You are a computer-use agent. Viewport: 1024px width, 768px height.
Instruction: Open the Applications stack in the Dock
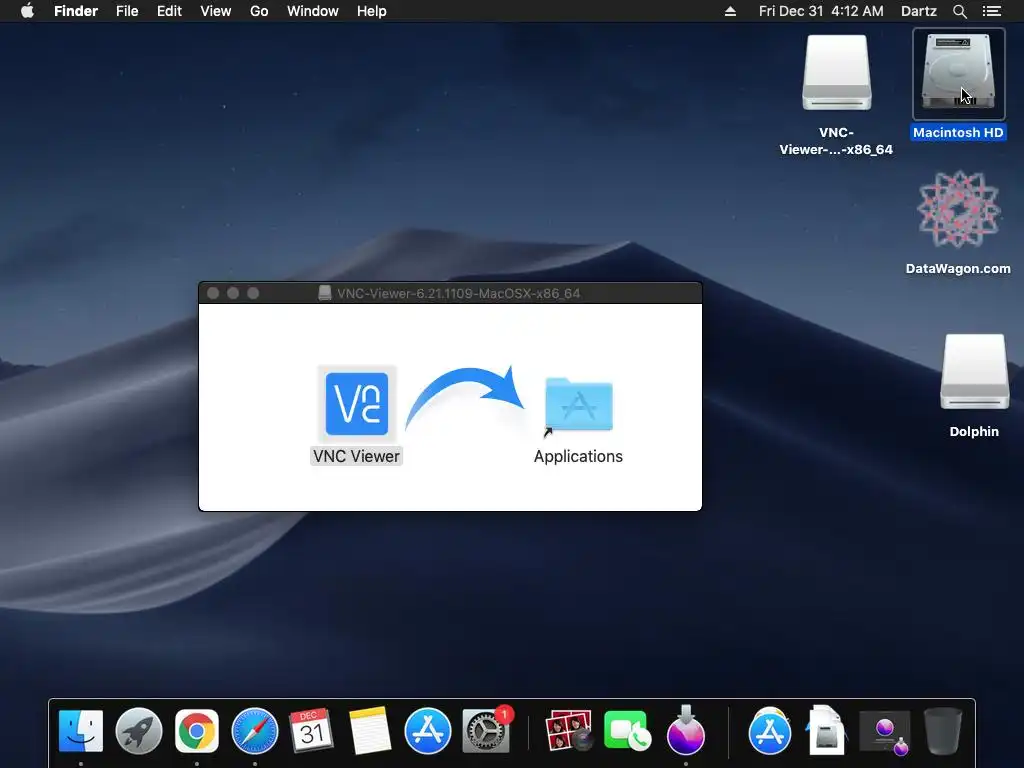[x=770, y=731]
